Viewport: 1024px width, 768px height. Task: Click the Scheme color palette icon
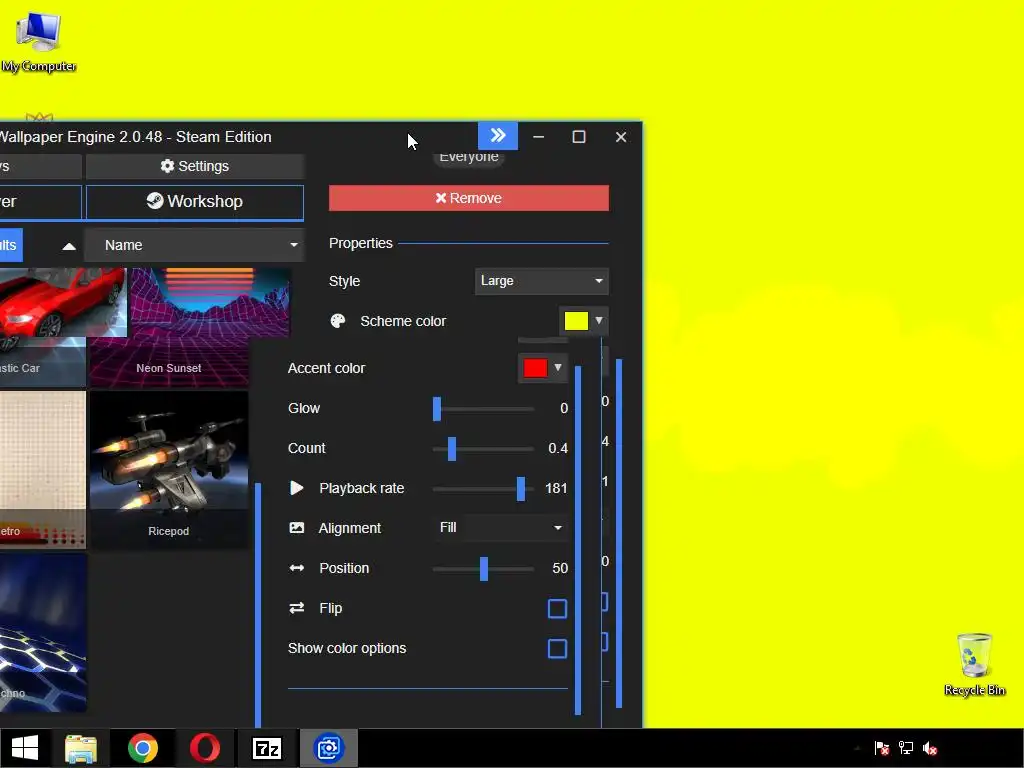click(x=338, y=321)
